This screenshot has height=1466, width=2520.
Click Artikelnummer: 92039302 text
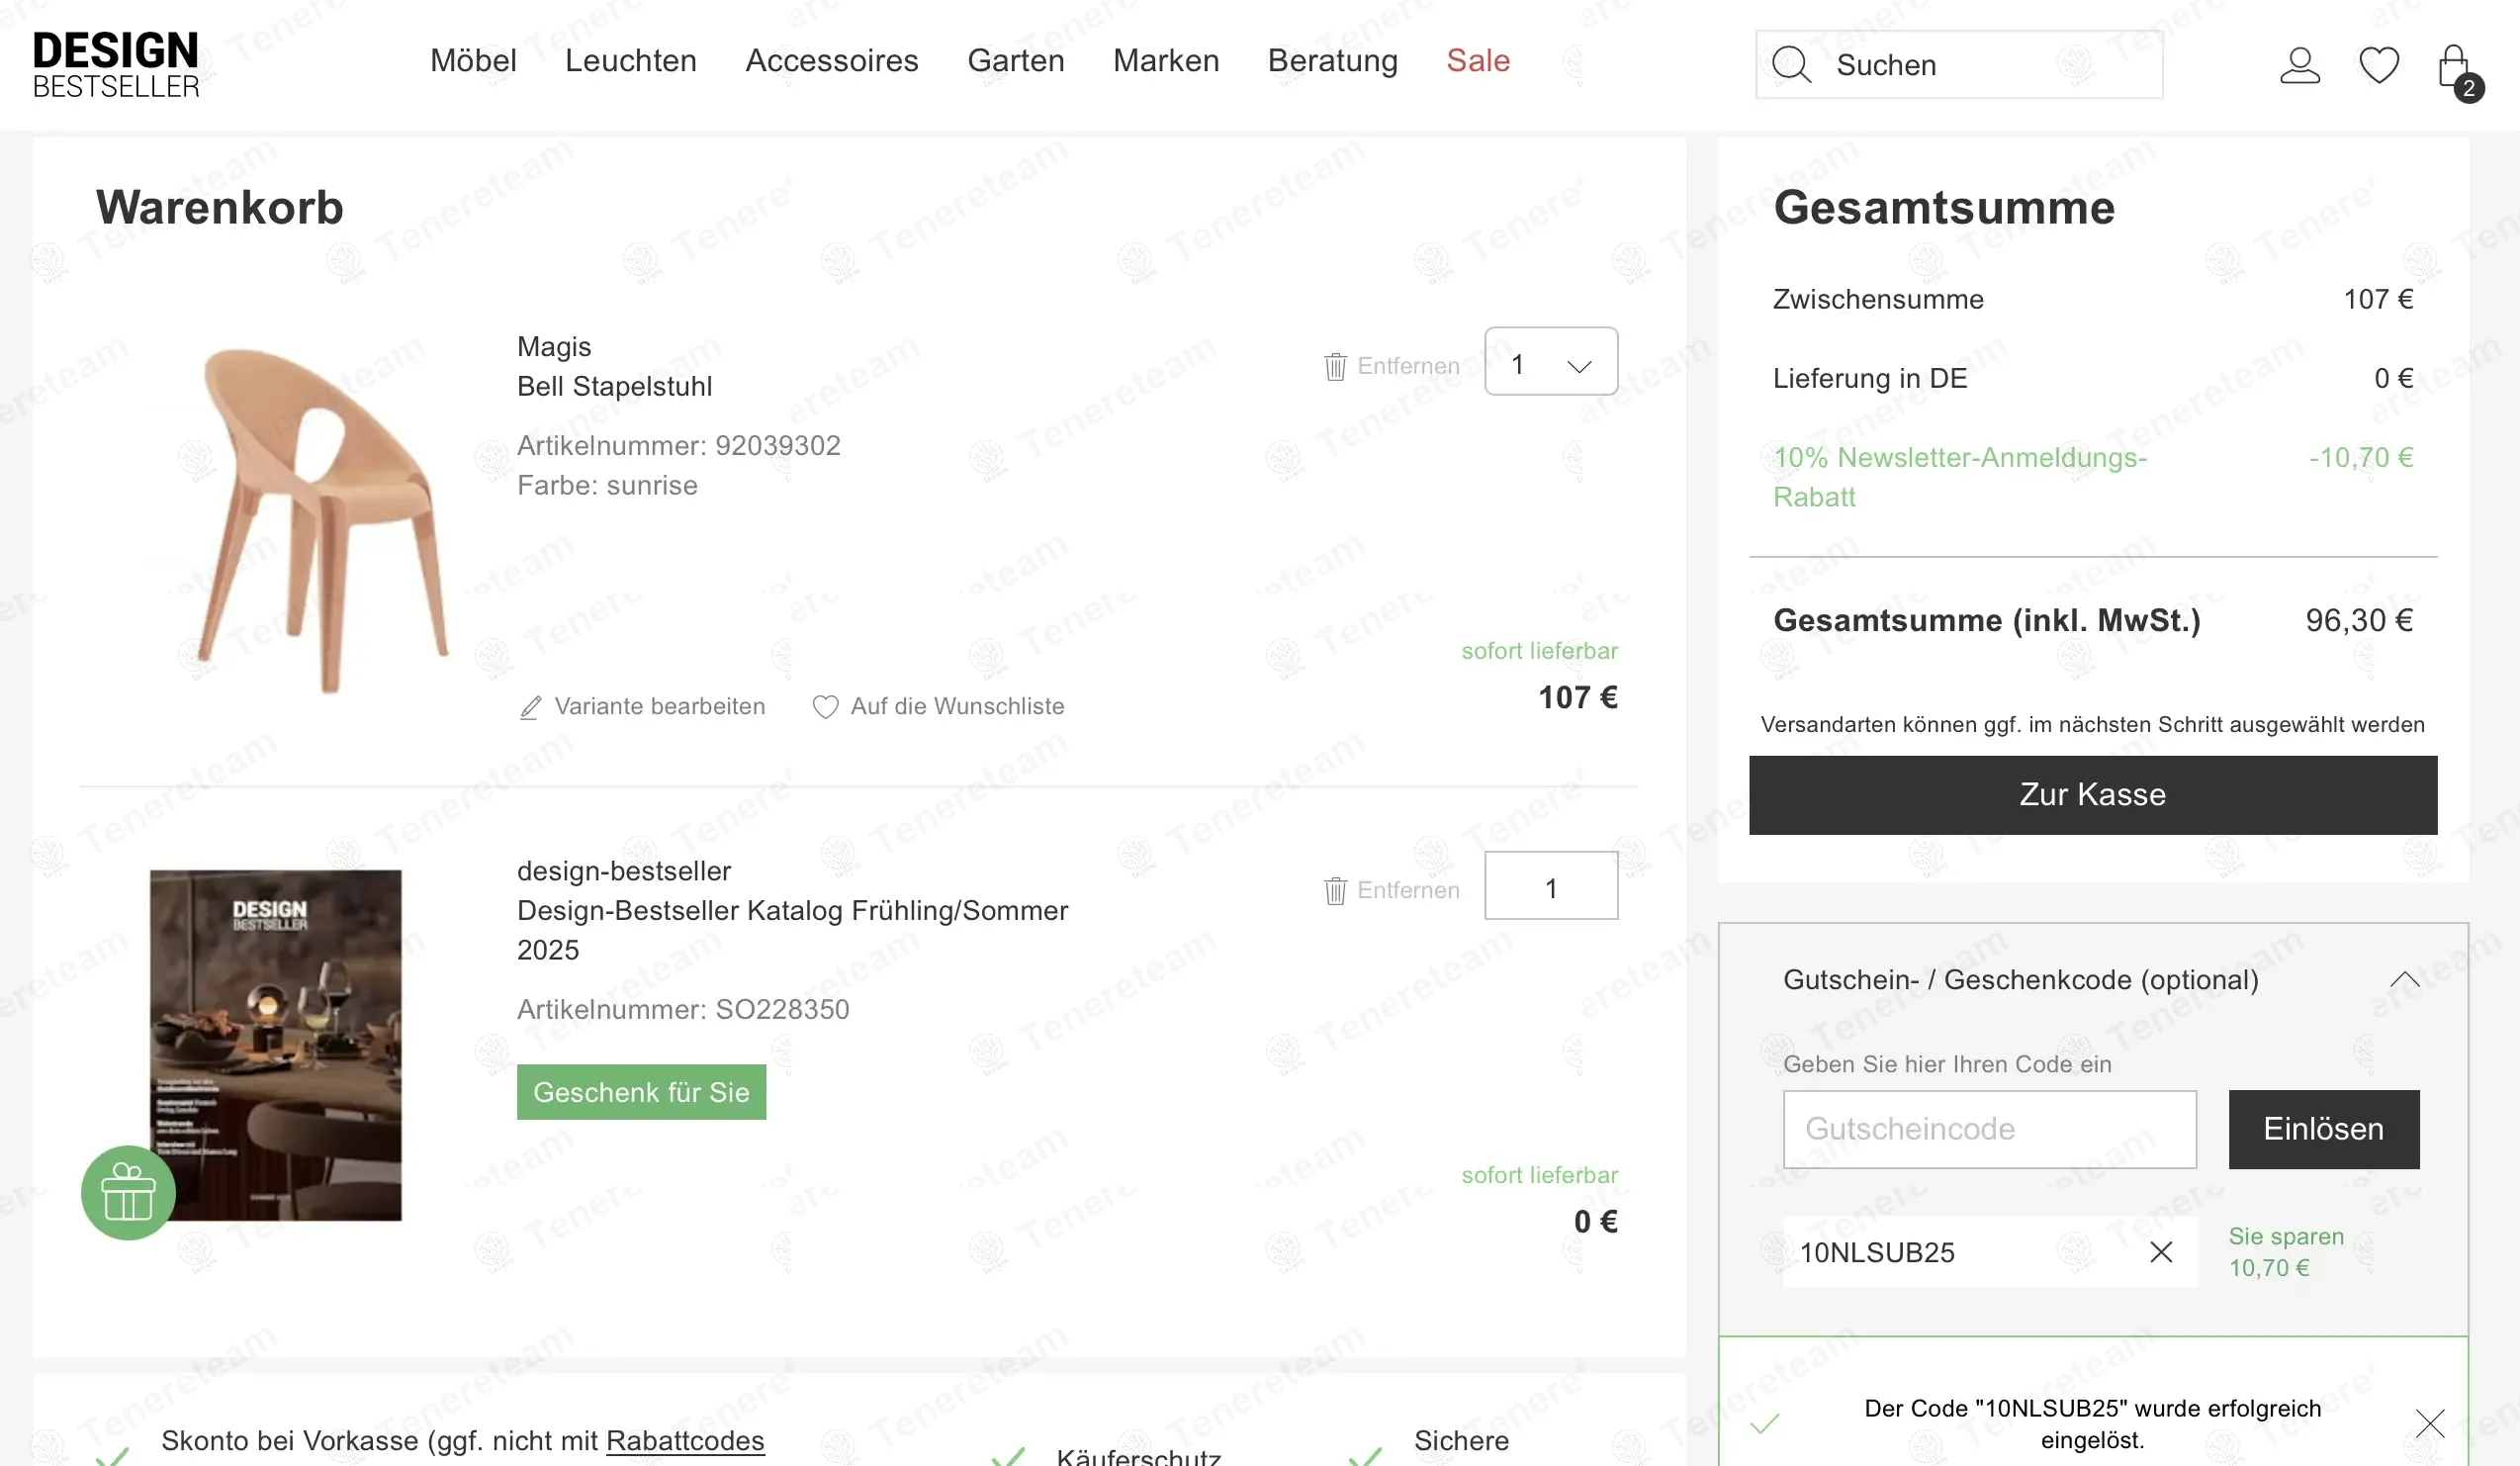679,446
